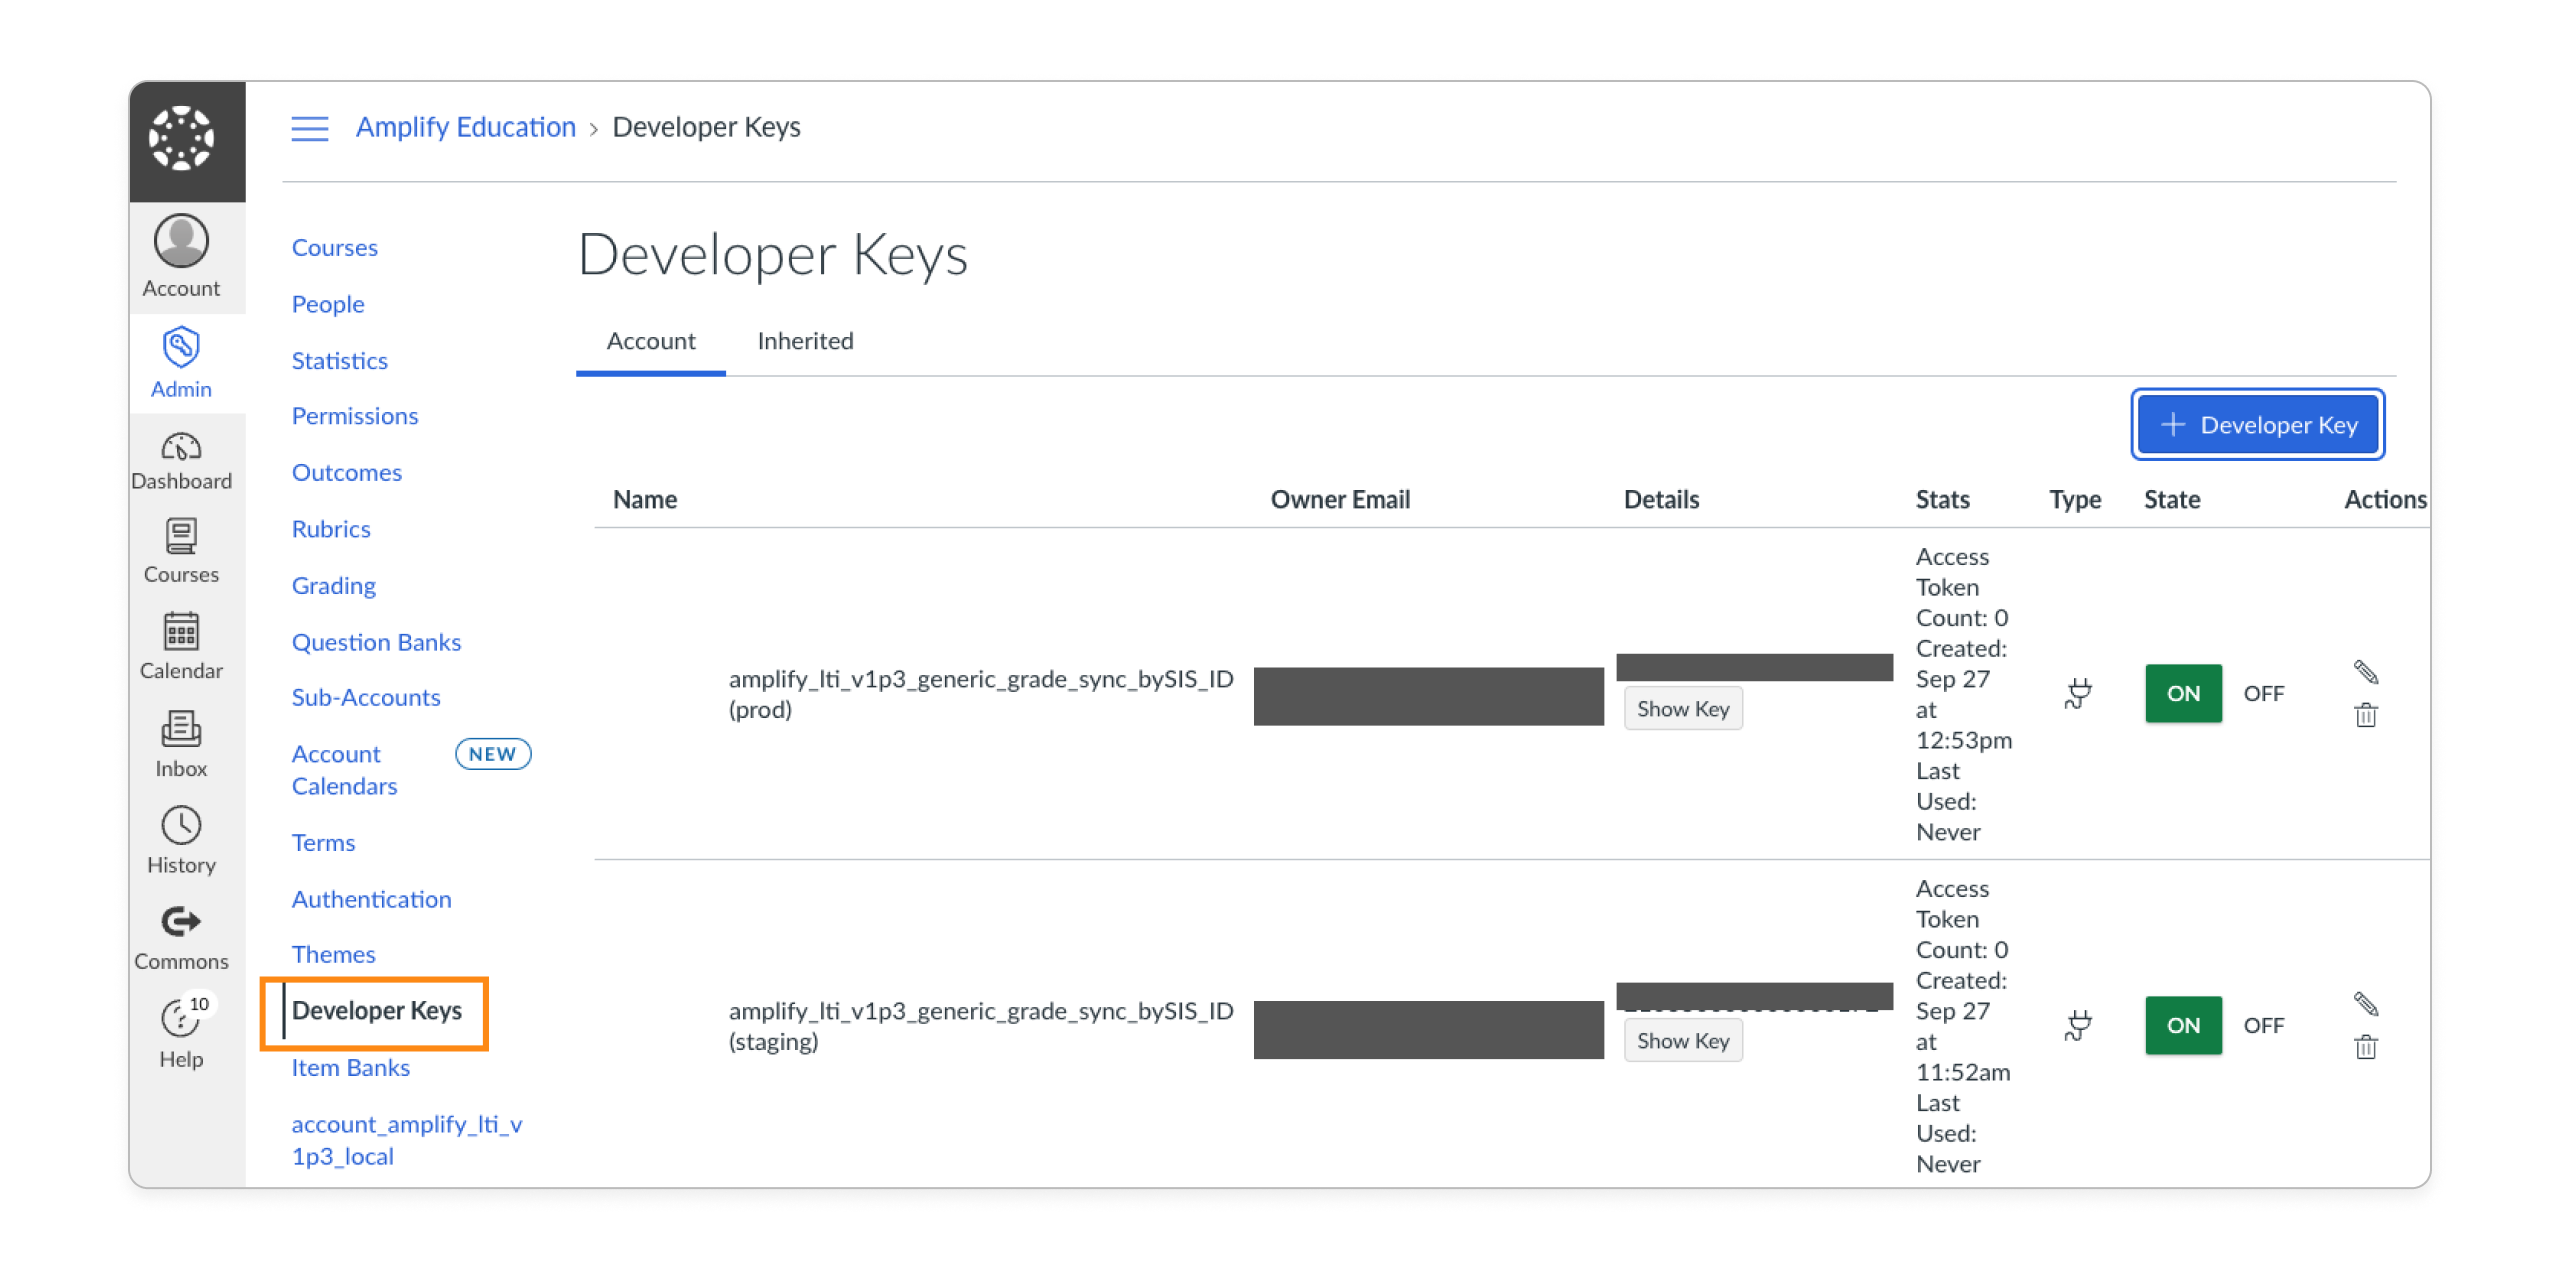Open the Authentication settings link
The height and width of the screenshot is (1268, 2560).
[x=371, y=899]
